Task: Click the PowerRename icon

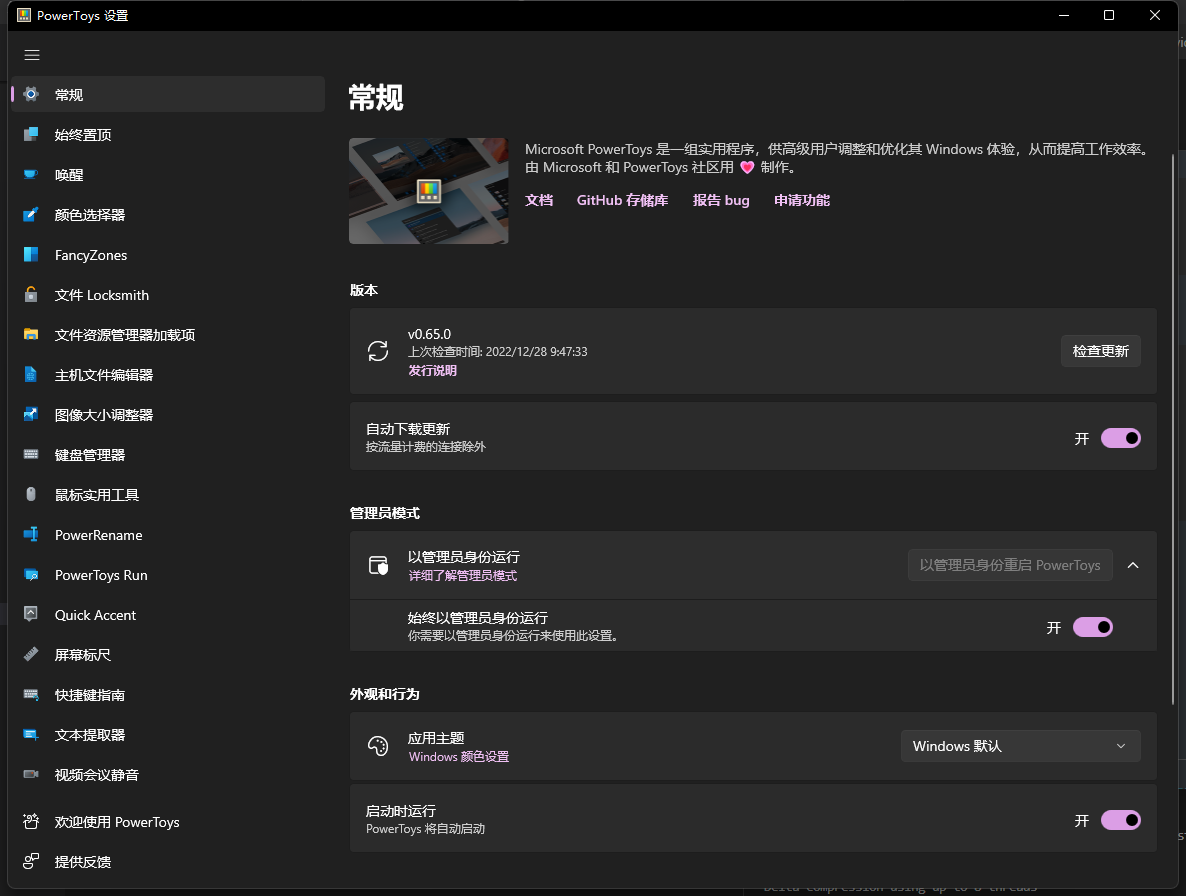Action: (x=31, y=535)
